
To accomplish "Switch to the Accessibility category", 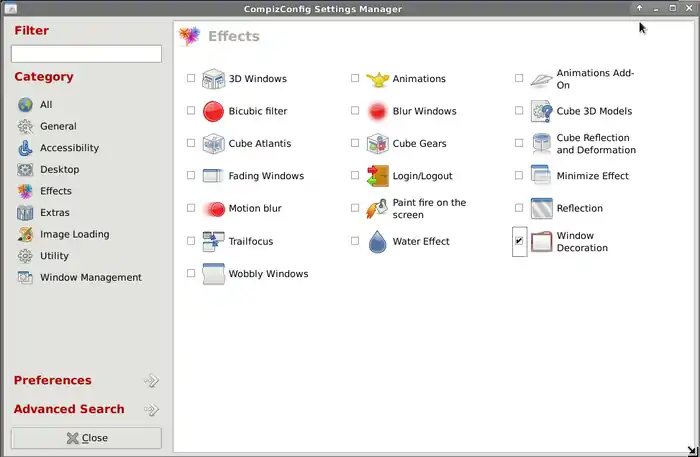I will coord(69,148).
